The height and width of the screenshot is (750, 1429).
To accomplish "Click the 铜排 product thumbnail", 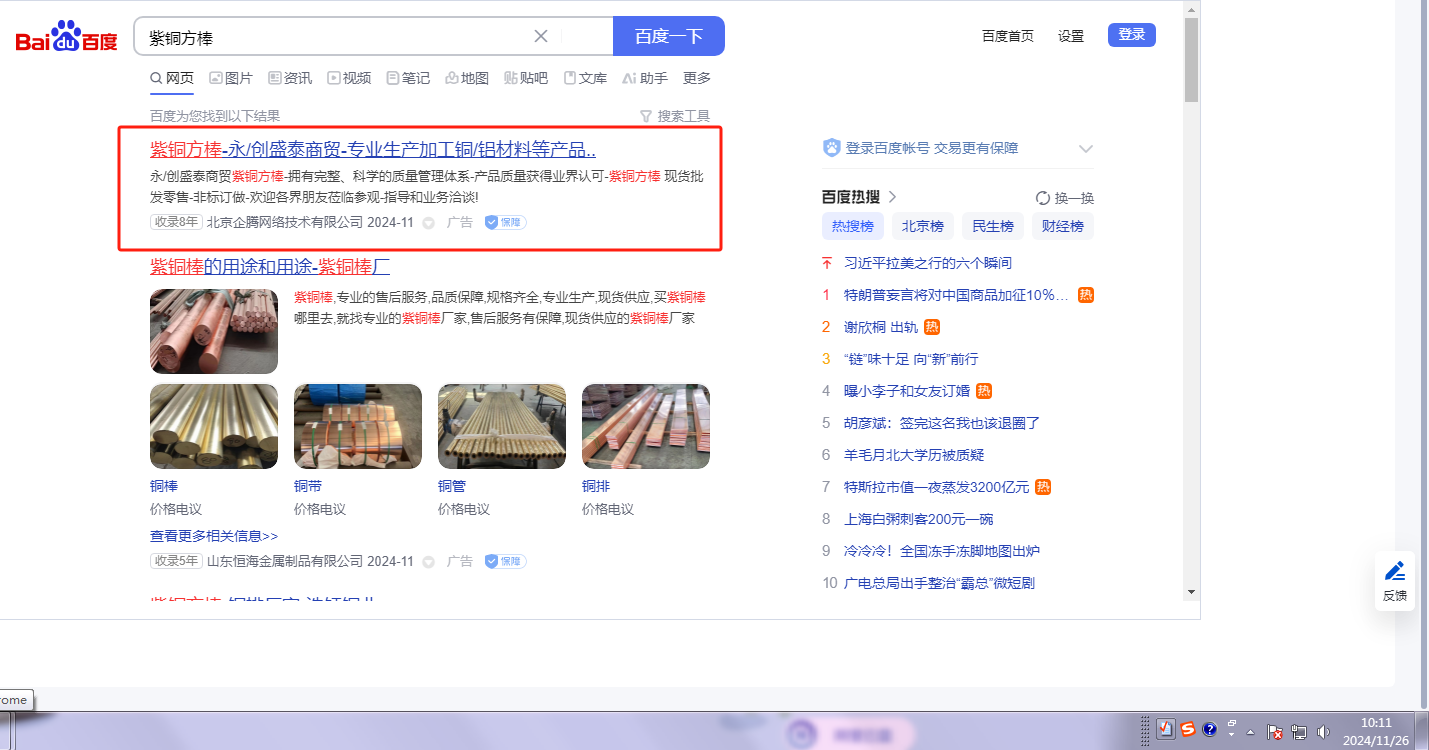I will click(646, 426).
